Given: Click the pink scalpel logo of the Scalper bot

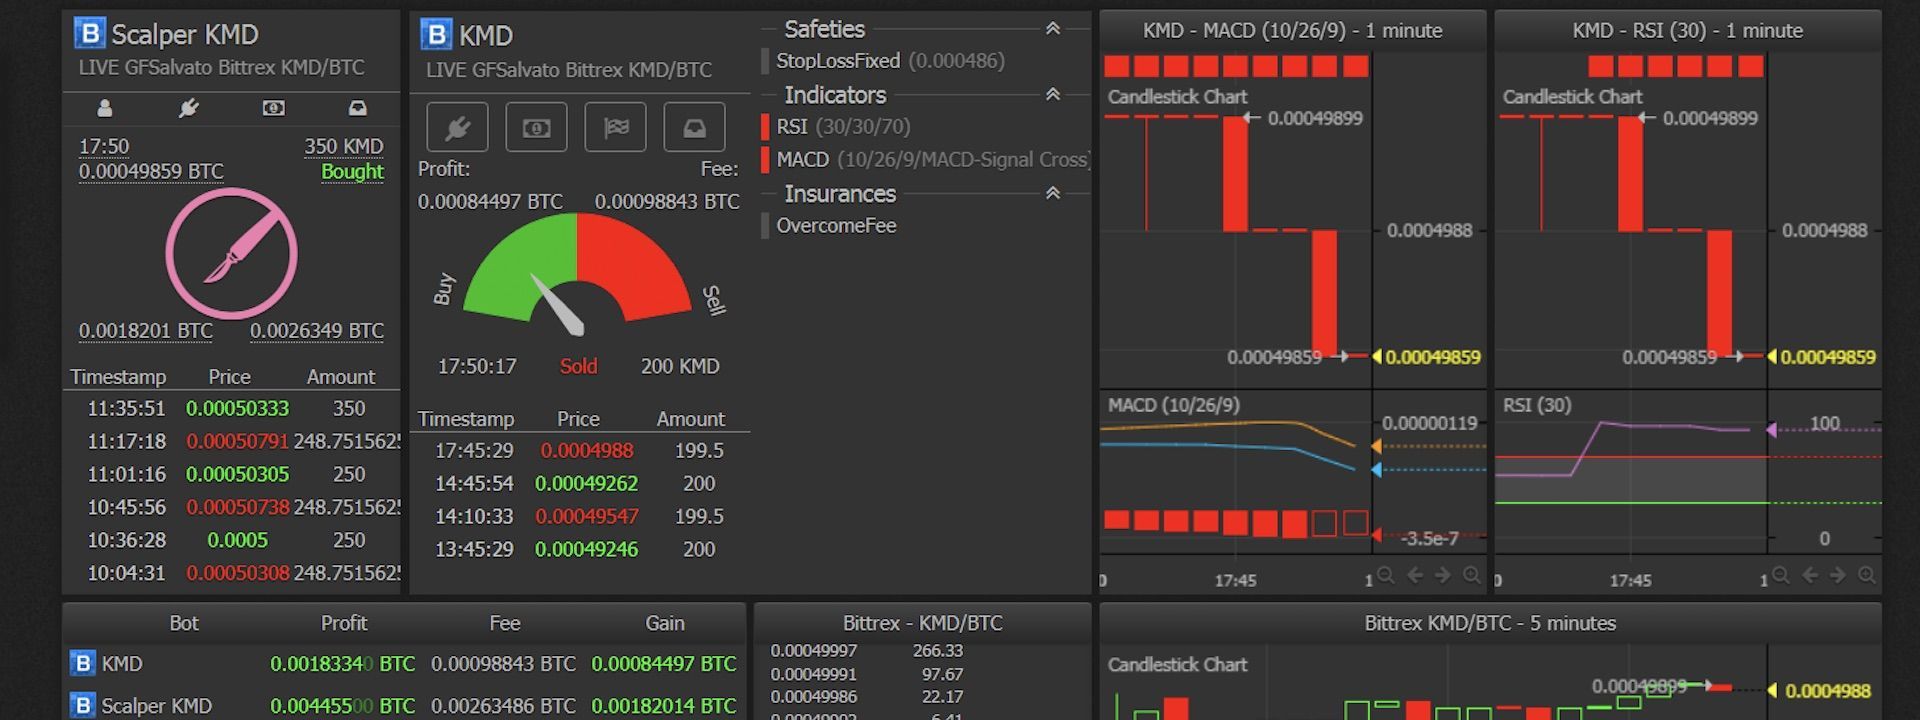Looking at the screenshot, I should coord(231,253).
